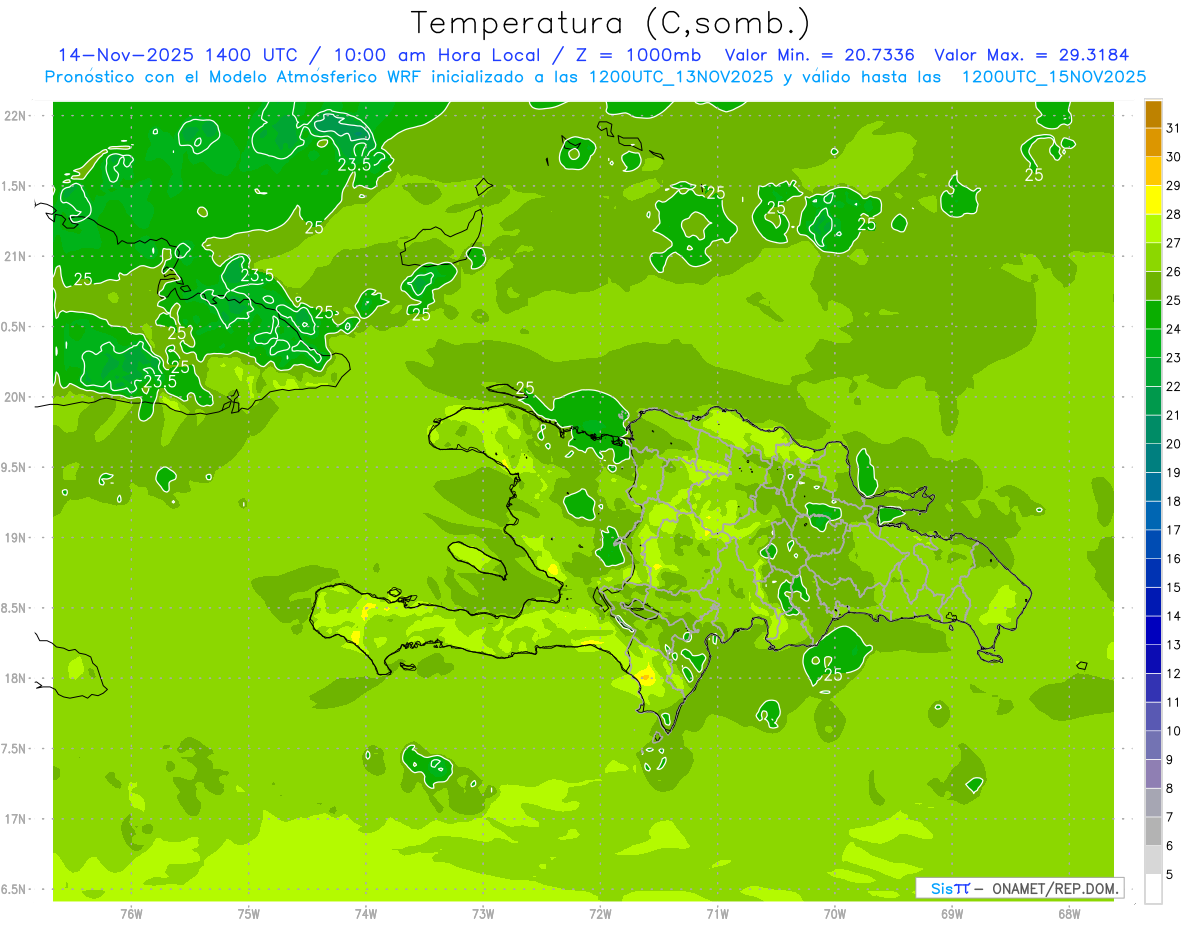Viewport: 1200px width, 927px height.
Task: Click the '74W' longitude label
Action: pyautogui.click(x=366, y=914)
